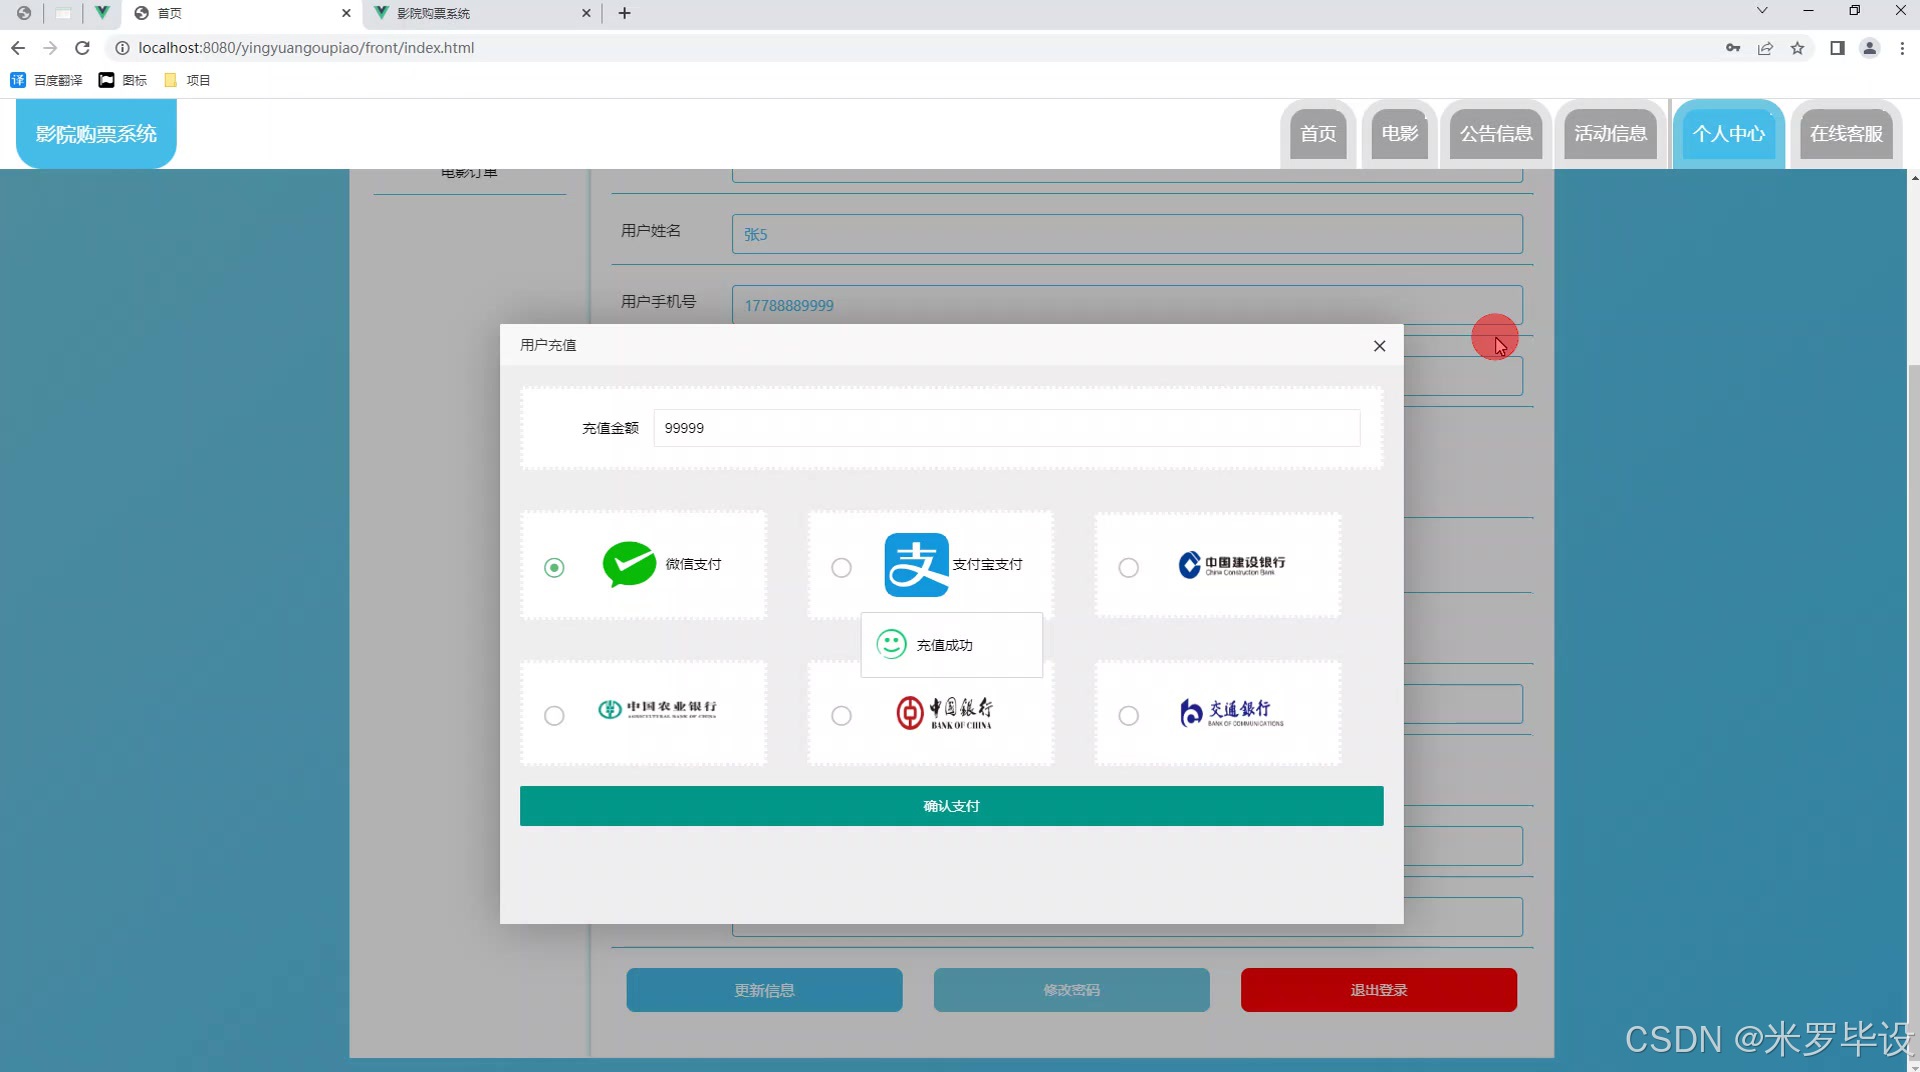Click the site information icon in address bar
This screenshot has width=1920, height=1072.
pyautogui.click(x=122, y=48)
